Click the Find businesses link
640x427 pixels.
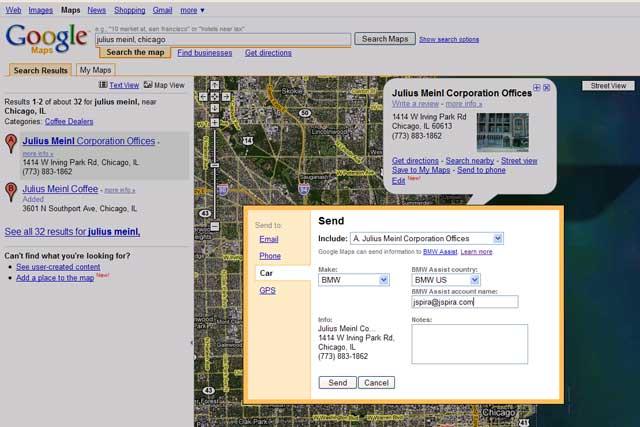204,53
